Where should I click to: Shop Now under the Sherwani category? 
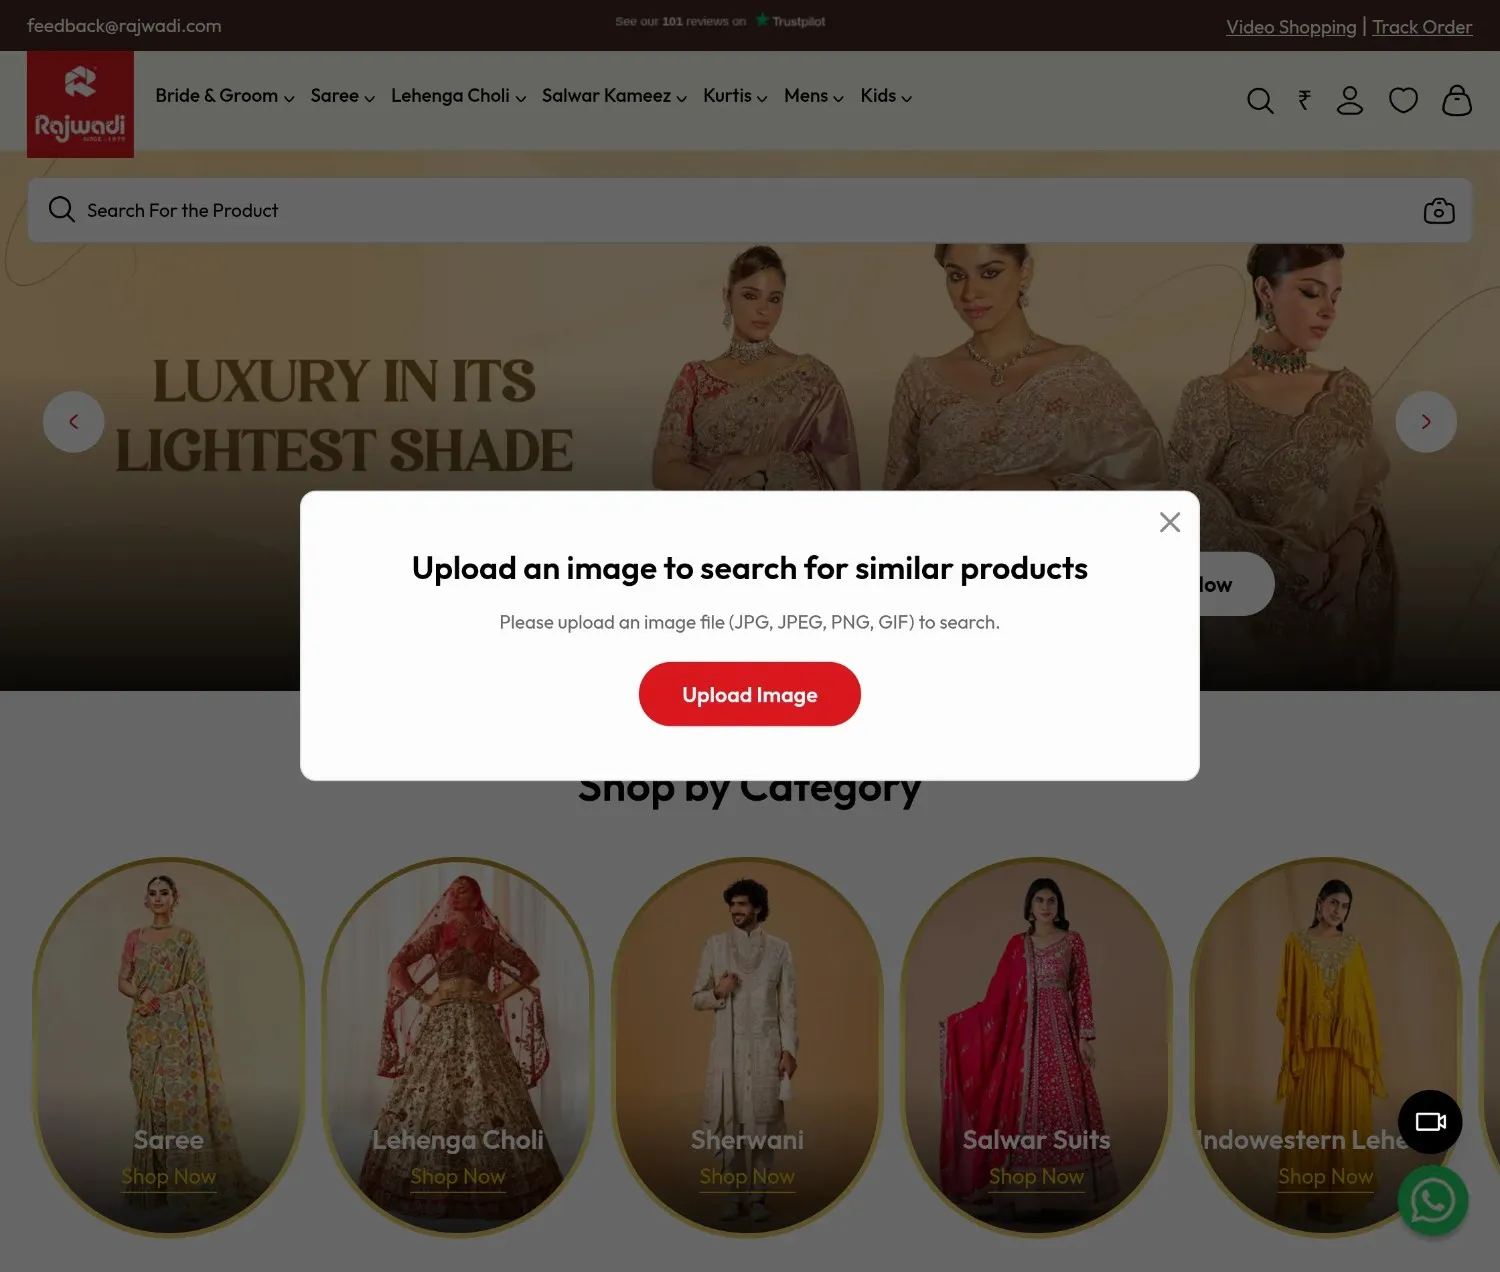(747, 1177)
